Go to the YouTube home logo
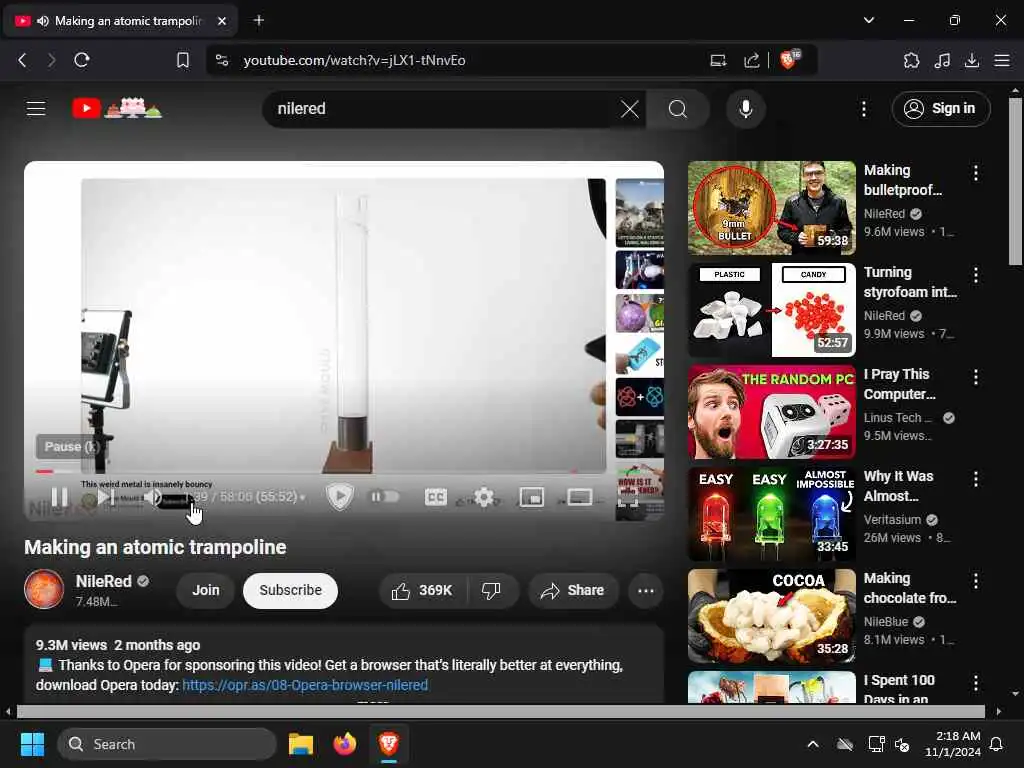 (x=117, y=108)
